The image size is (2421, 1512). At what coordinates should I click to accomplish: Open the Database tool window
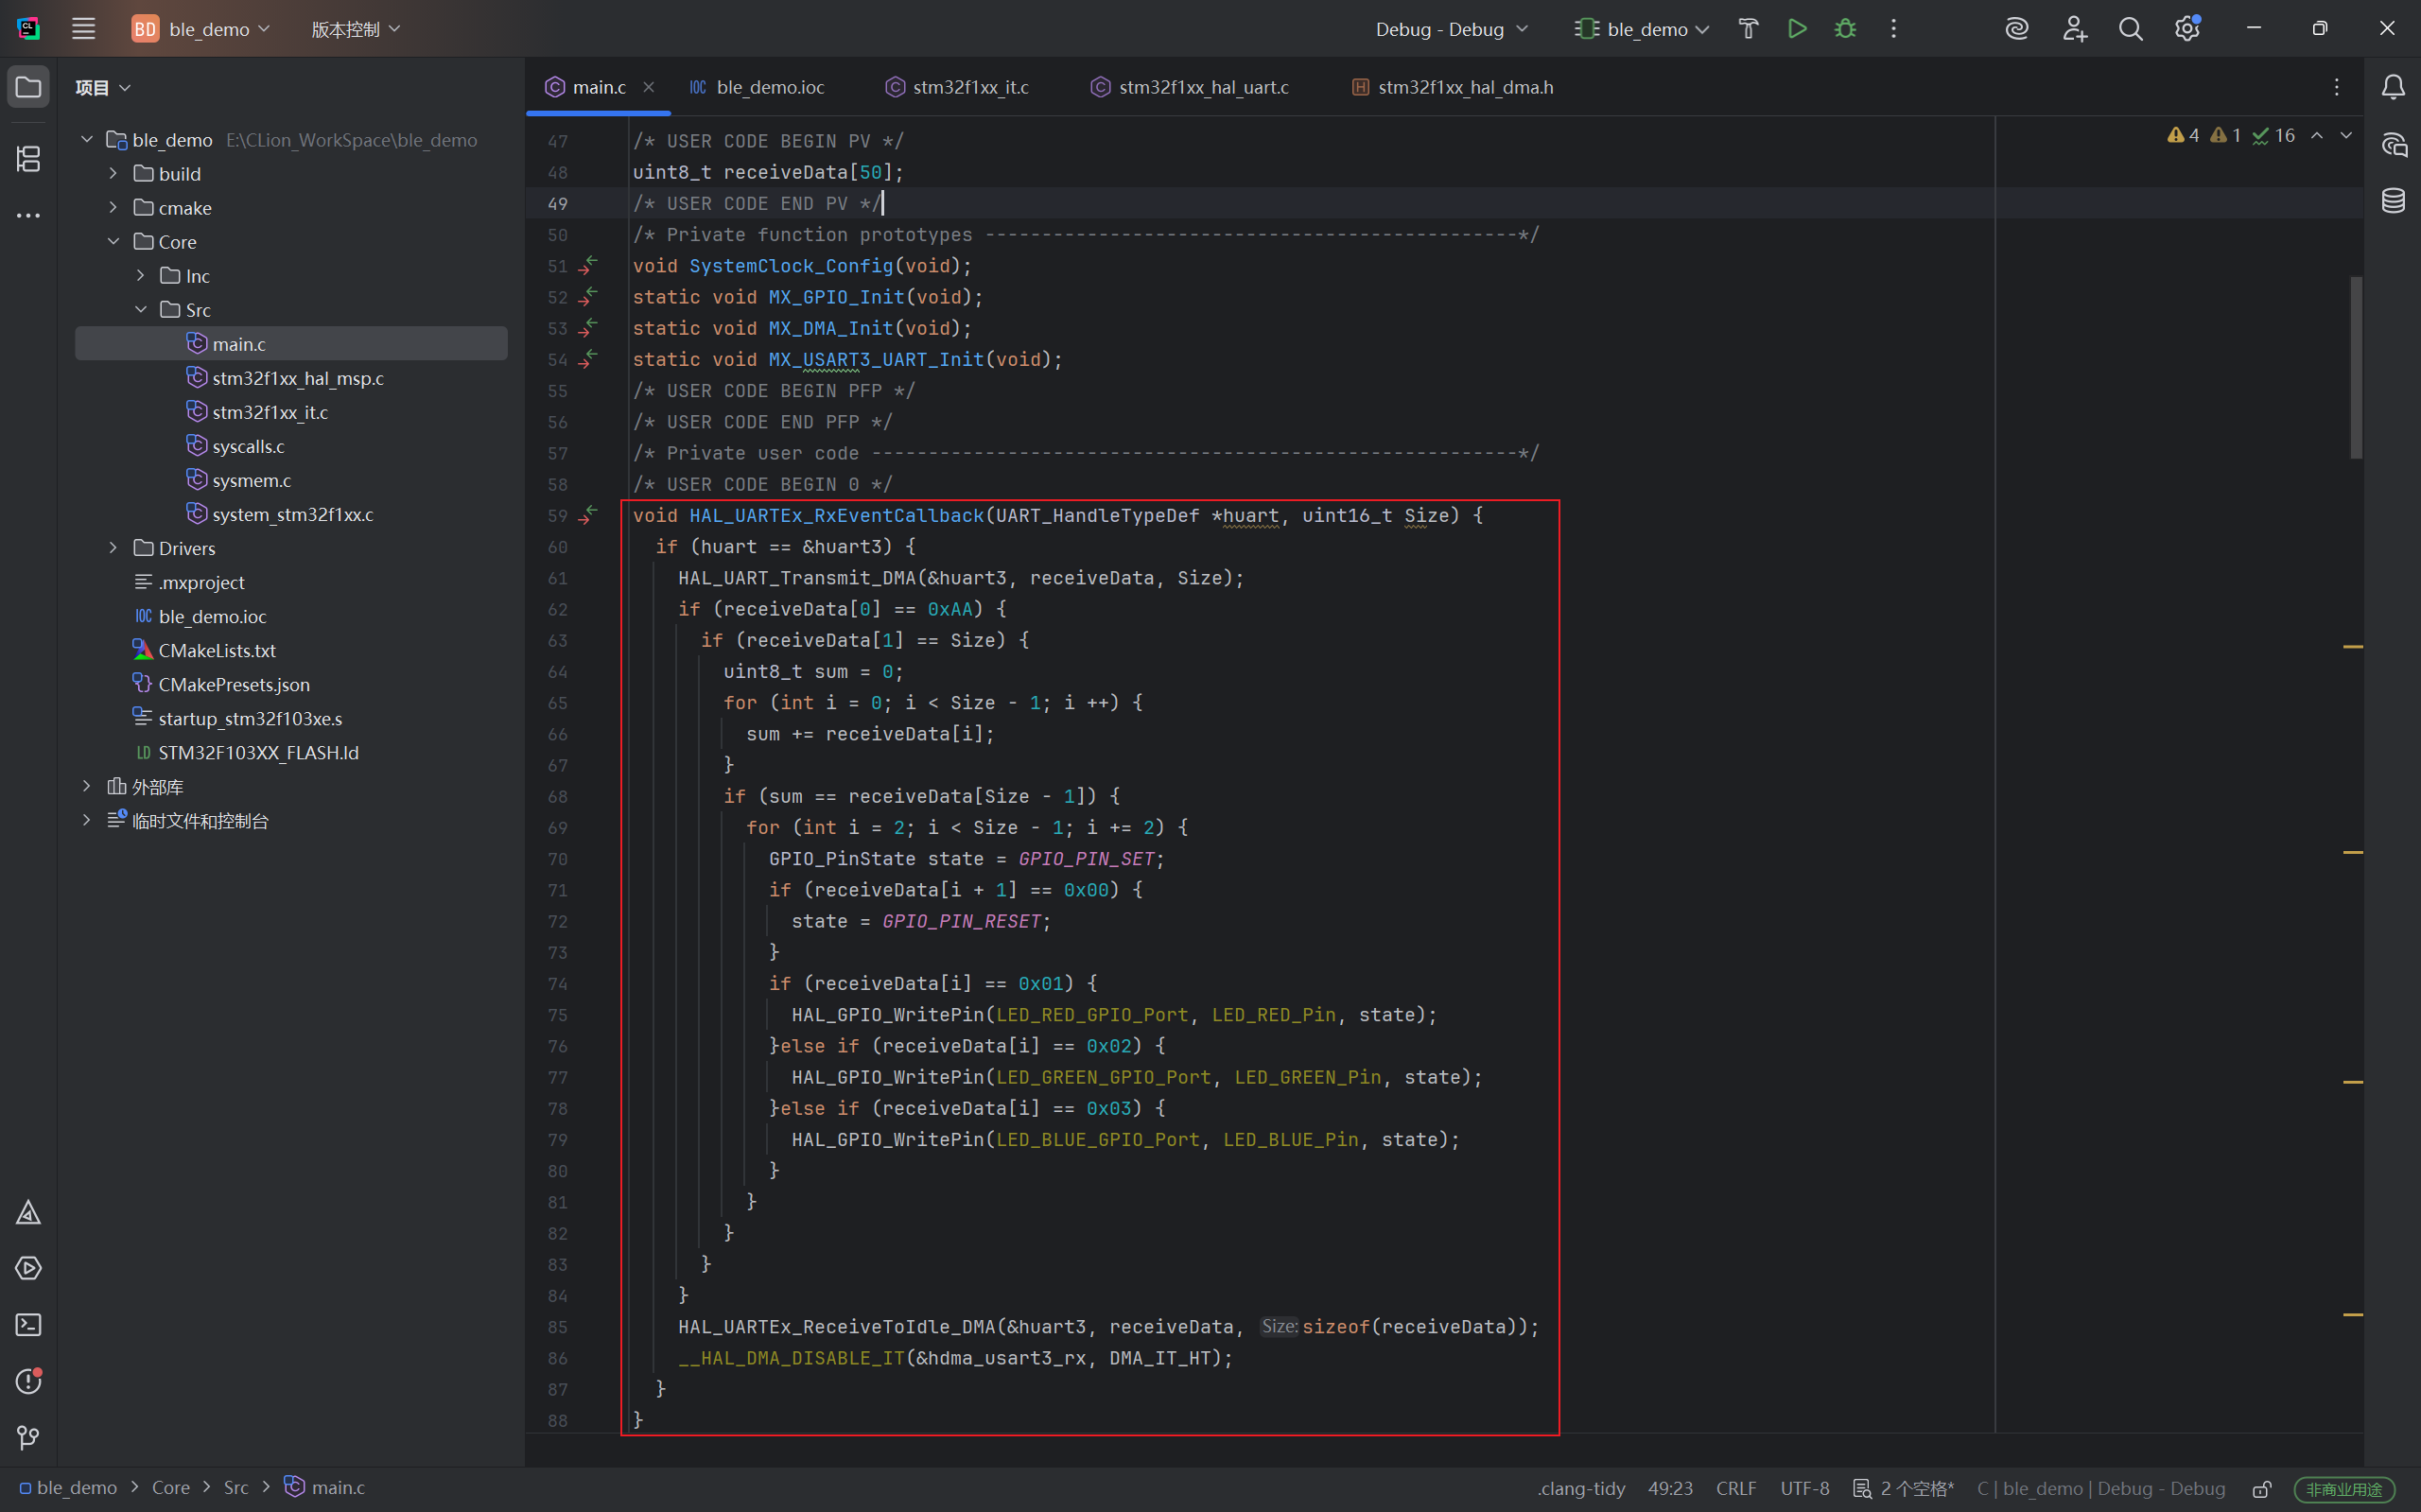click(2393, 200)
